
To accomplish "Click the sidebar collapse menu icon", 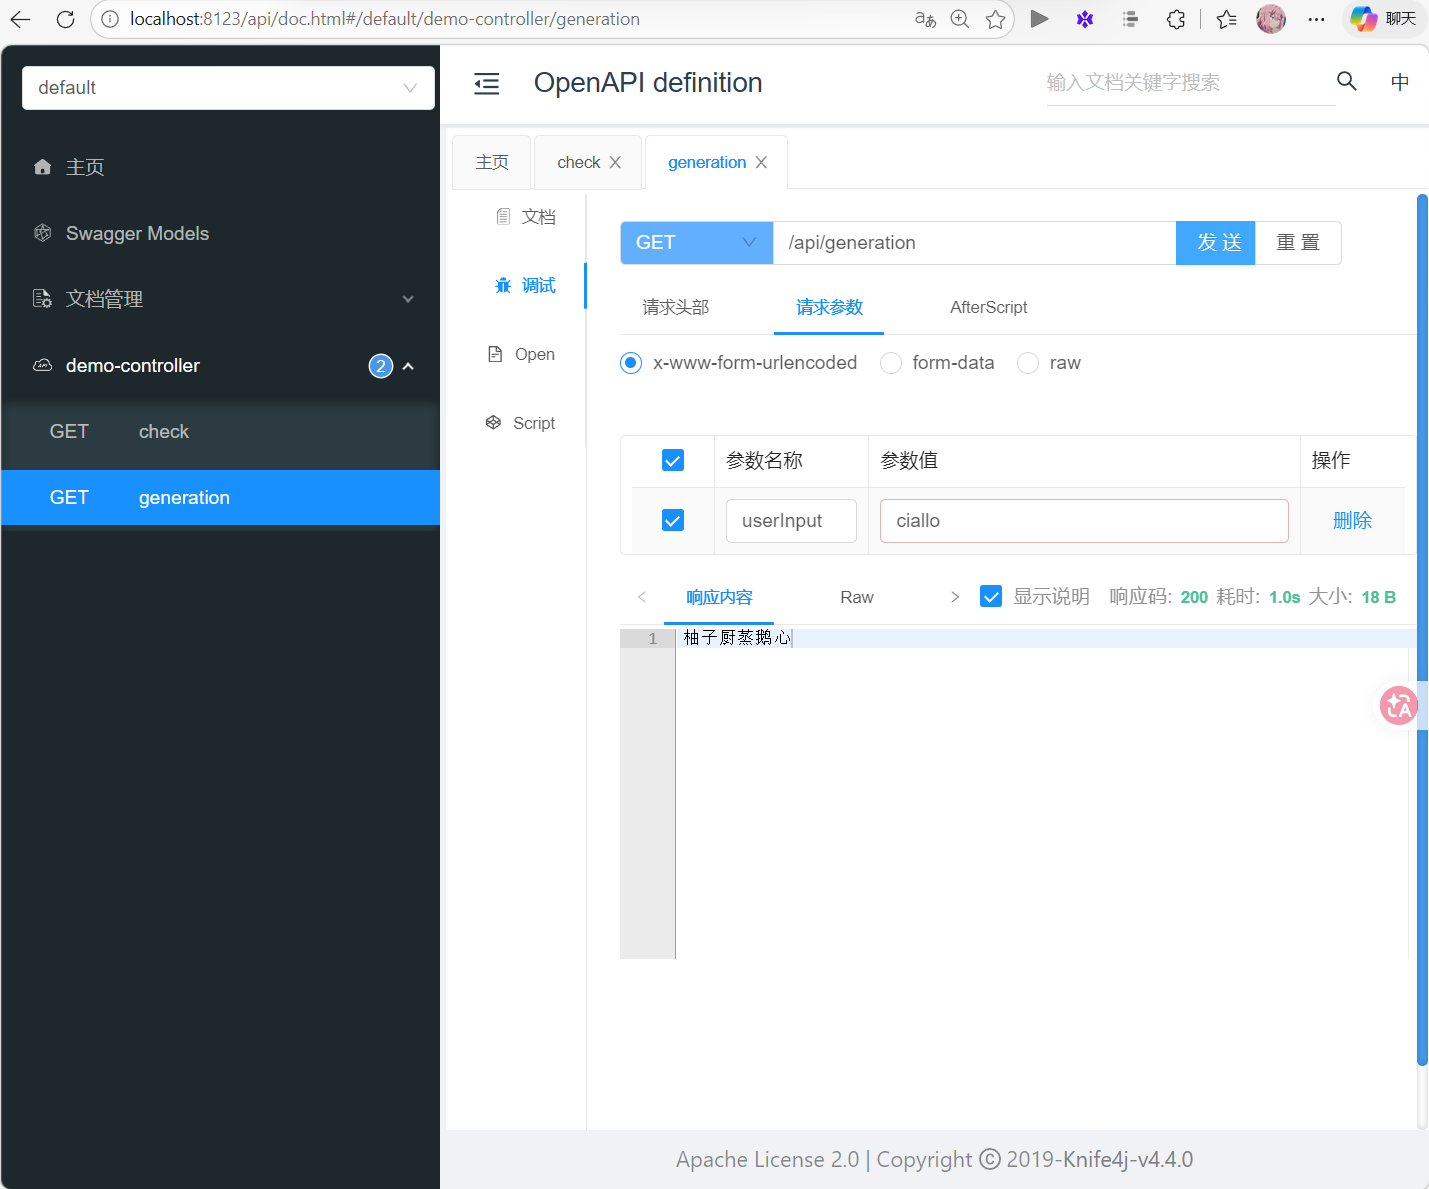I will [486, 84].
